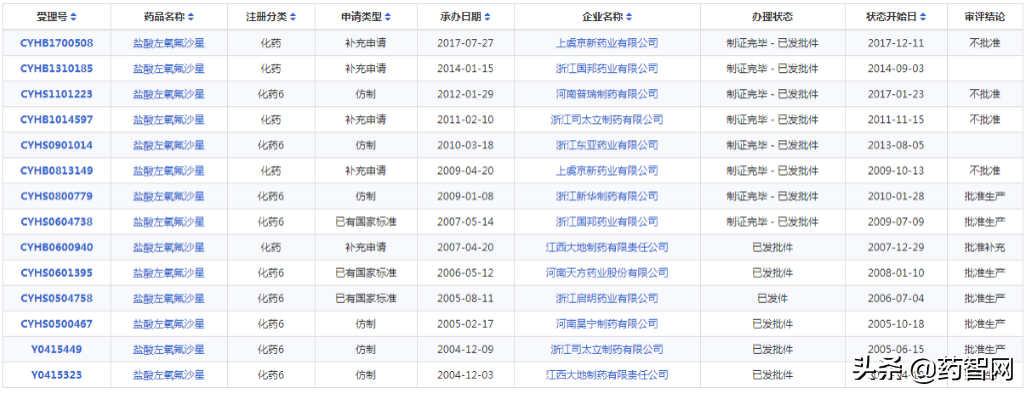Viewport: 1027px width, 394px height.
Task: Visit 浙江东亚药业有限公司 company page
Action: point(607,145)
